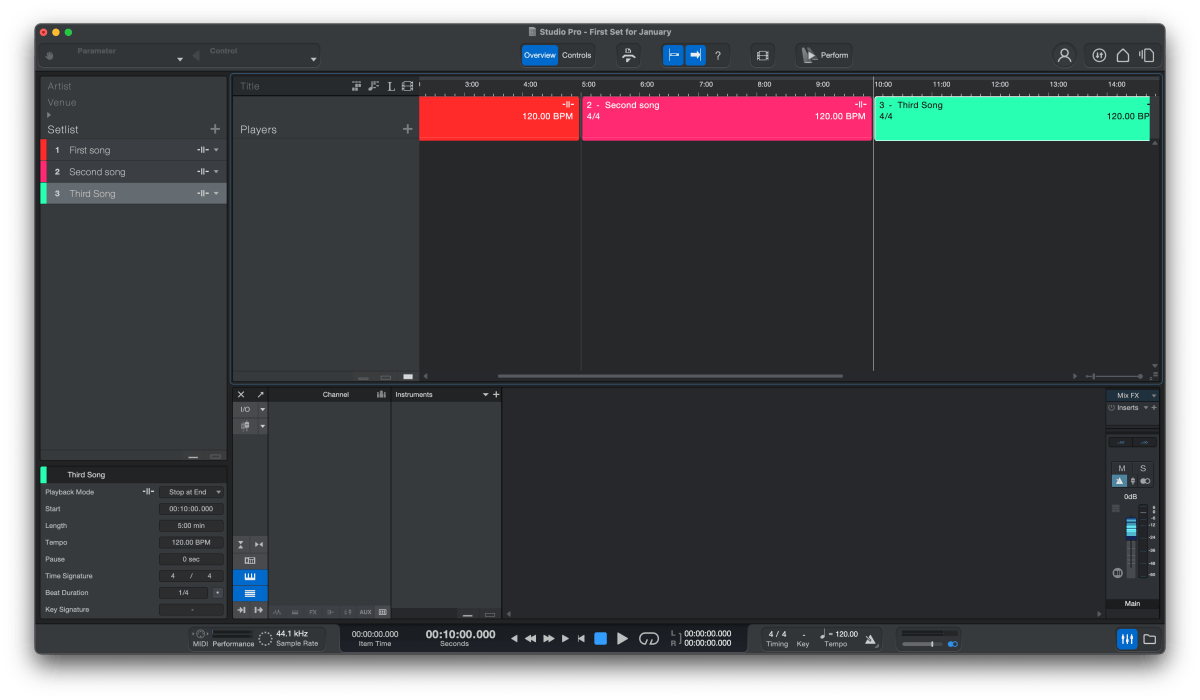Click the bar chart icon next to Channel header
Image resolution: width=1200 pixels, height=700 pixels.
tap(381, 393)
